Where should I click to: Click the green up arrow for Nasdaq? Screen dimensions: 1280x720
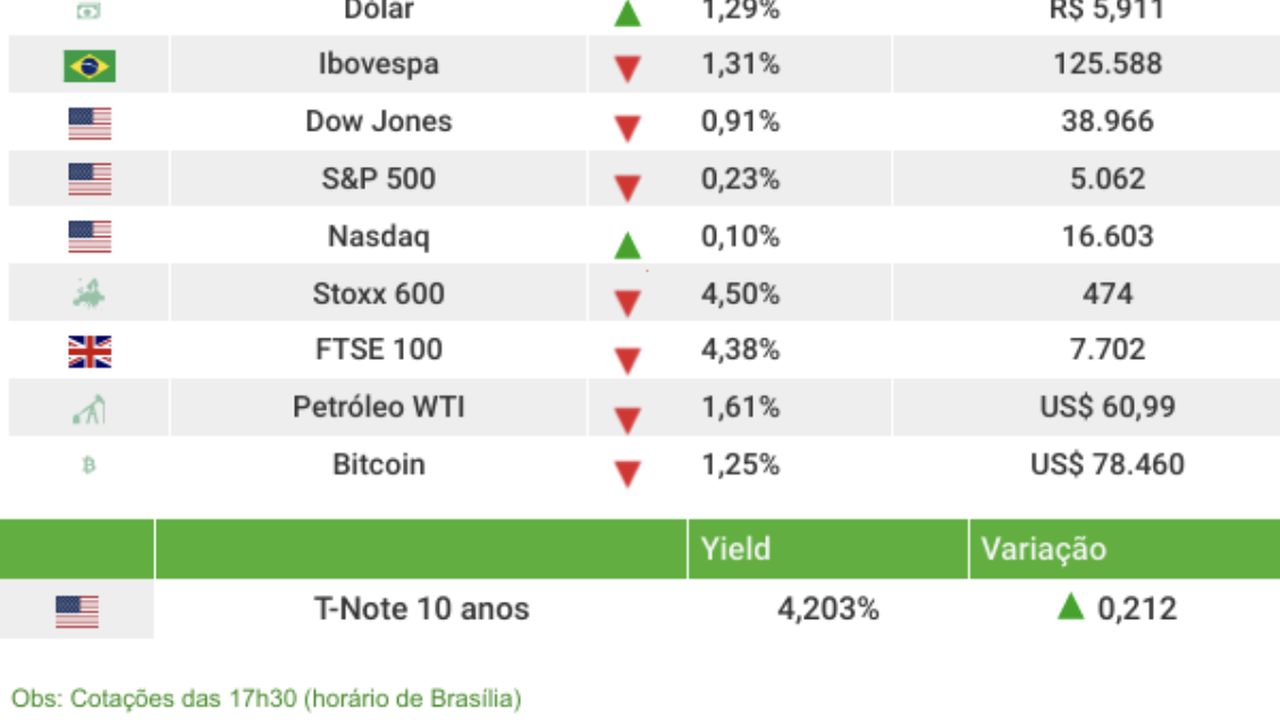coord(627,244)
